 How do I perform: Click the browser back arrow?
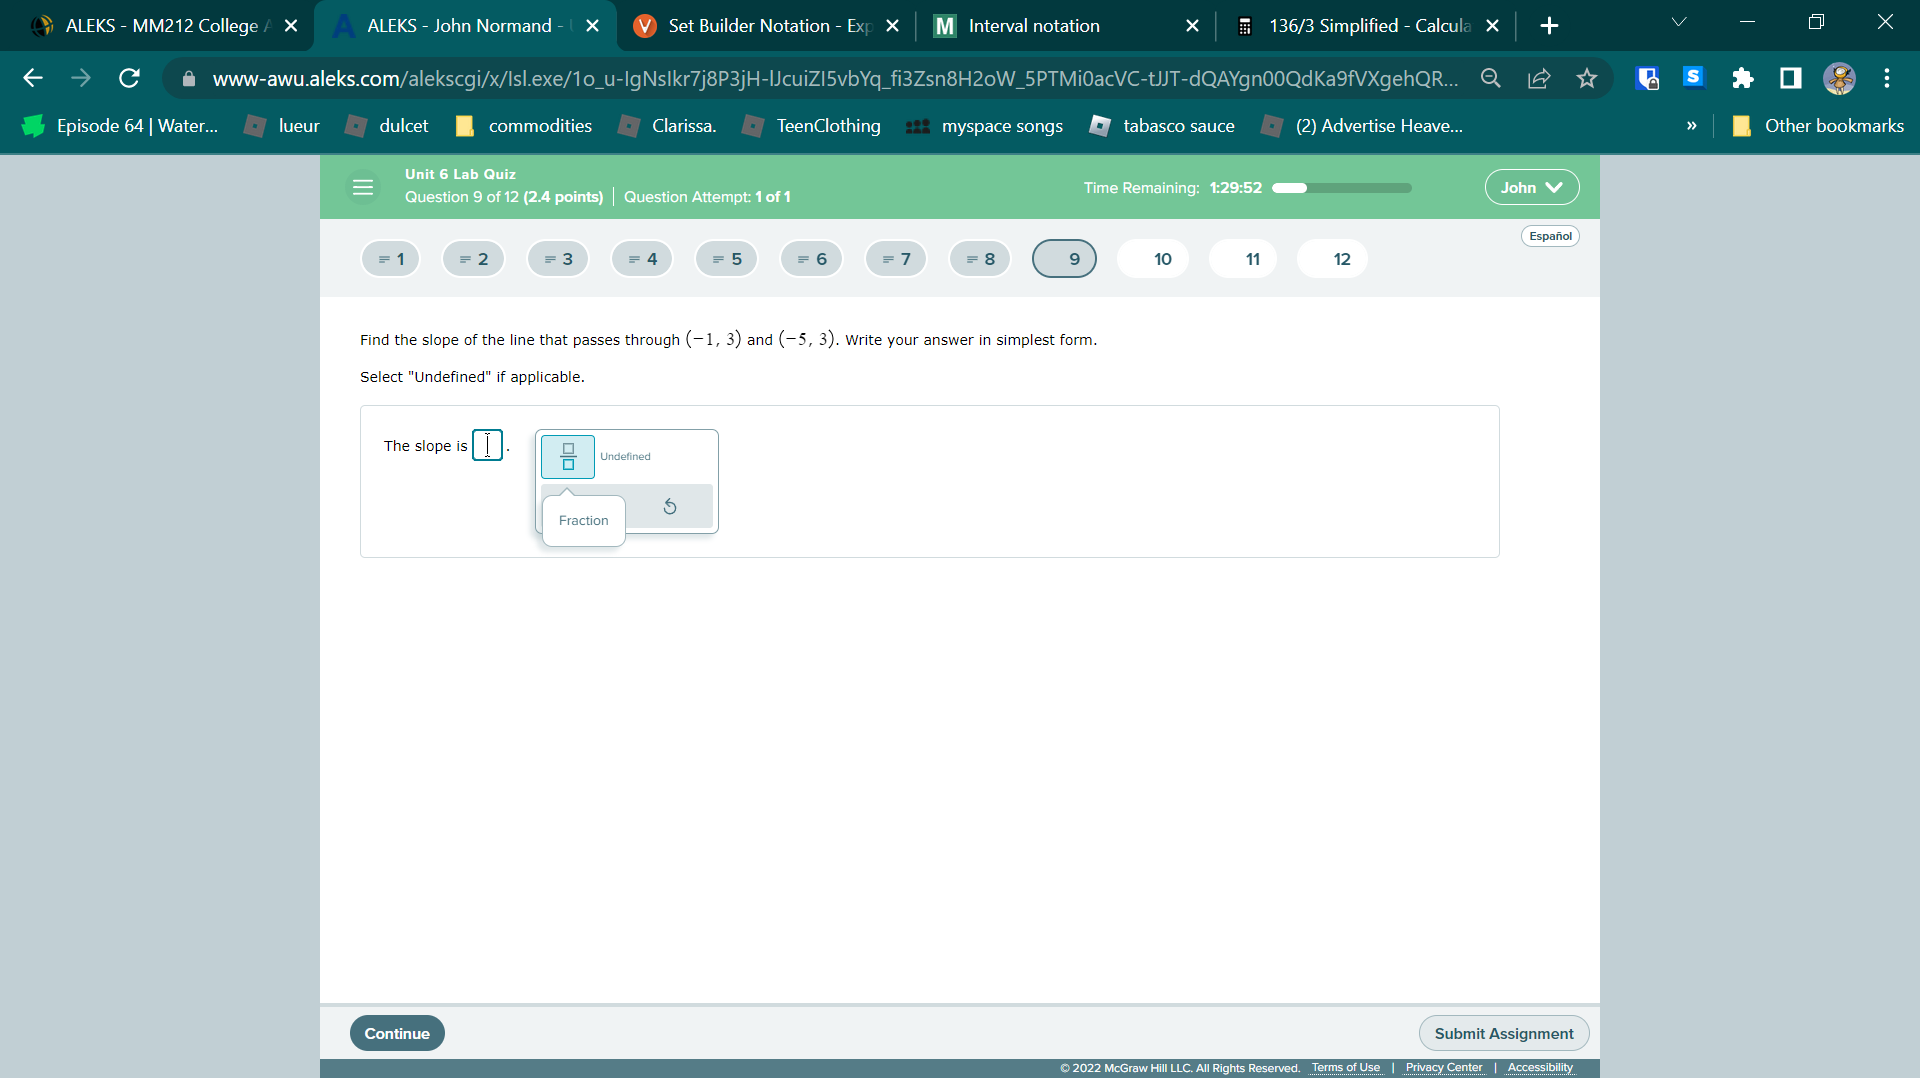point(33,78)
